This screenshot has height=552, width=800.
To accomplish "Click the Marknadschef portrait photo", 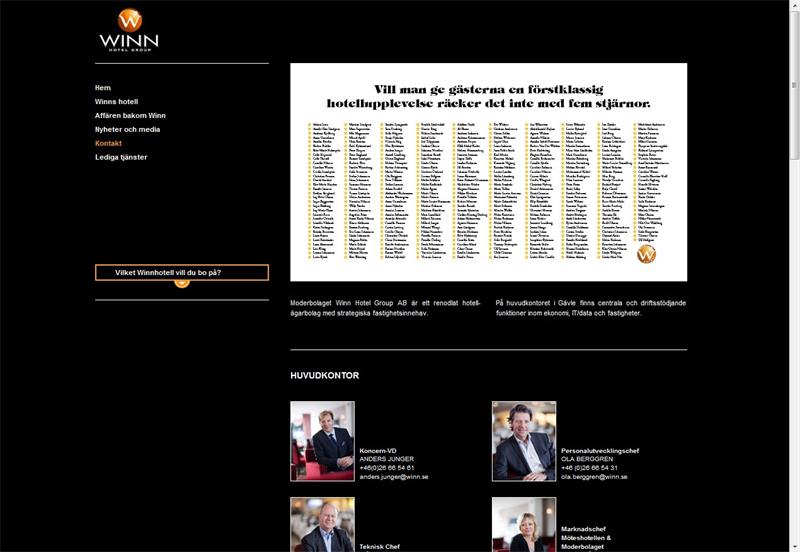I will click(524, 524).
